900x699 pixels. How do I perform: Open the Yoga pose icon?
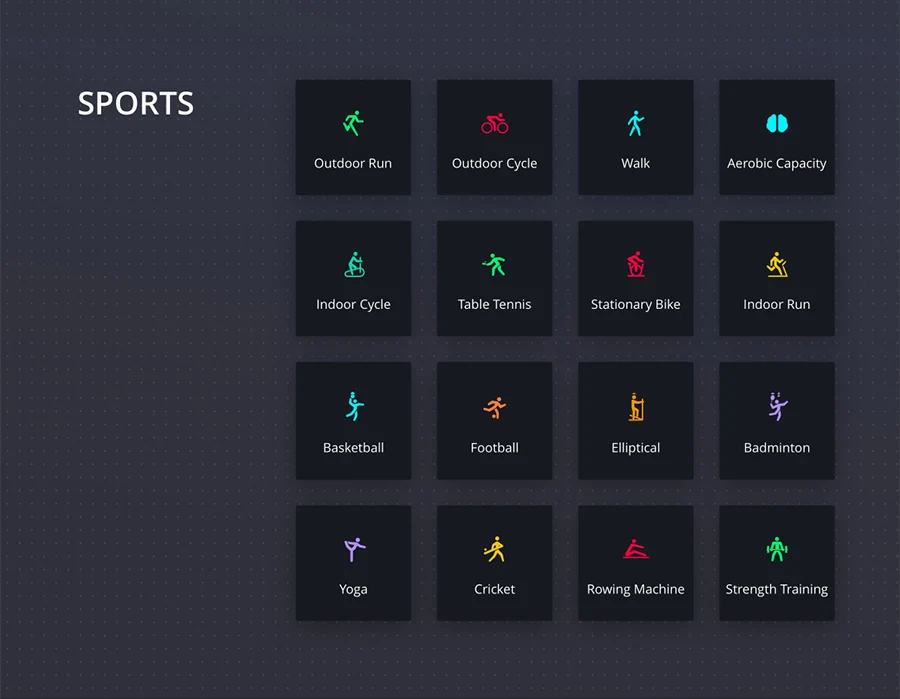pos(354,549)
